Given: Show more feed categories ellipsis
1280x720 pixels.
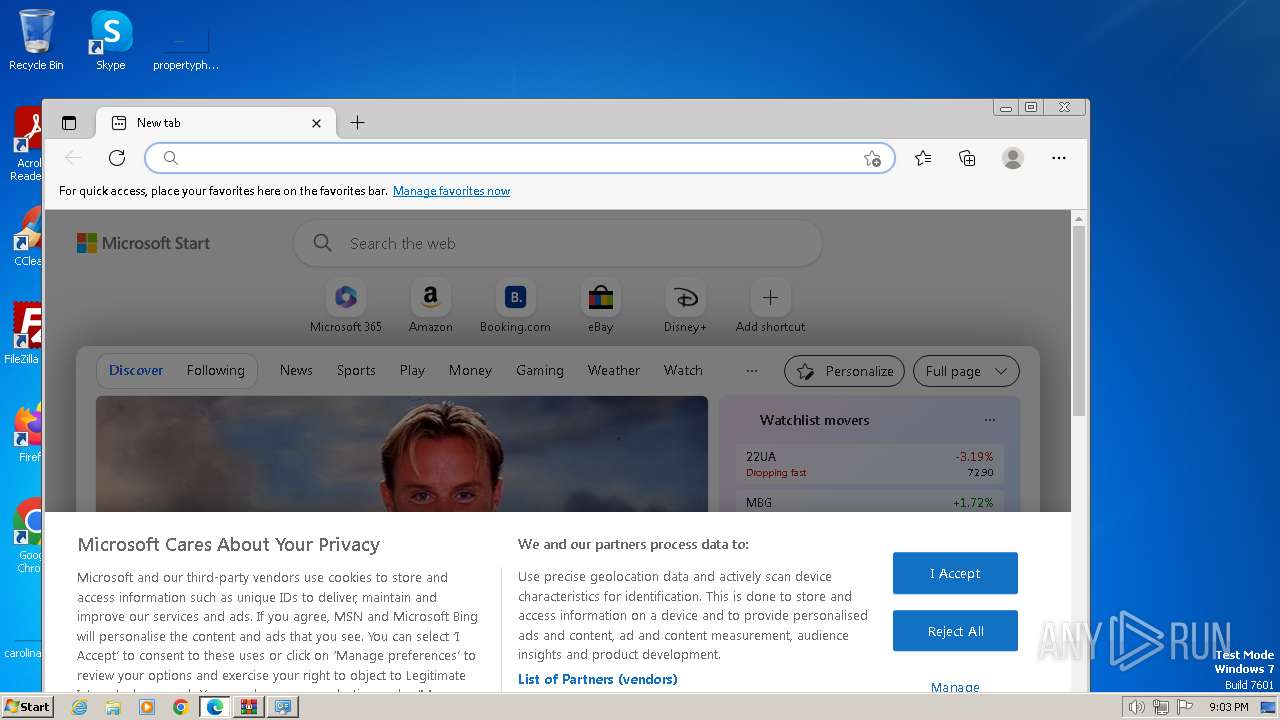Looking at the screenshot, I should (x=752, y=370).
